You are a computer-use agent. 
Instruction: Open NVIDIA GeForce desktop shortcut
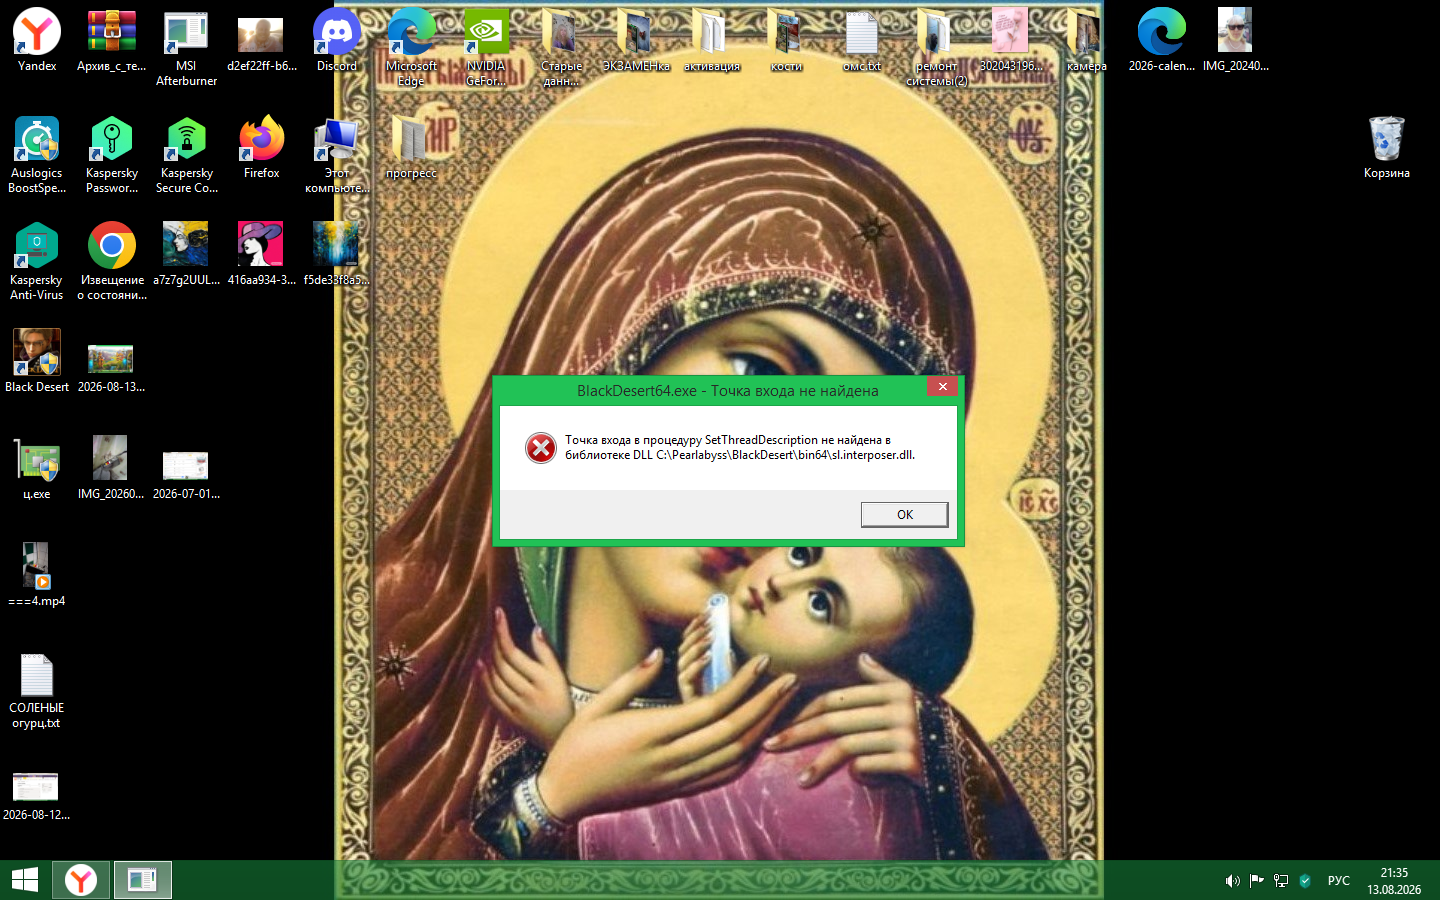[x=486, y=48]
